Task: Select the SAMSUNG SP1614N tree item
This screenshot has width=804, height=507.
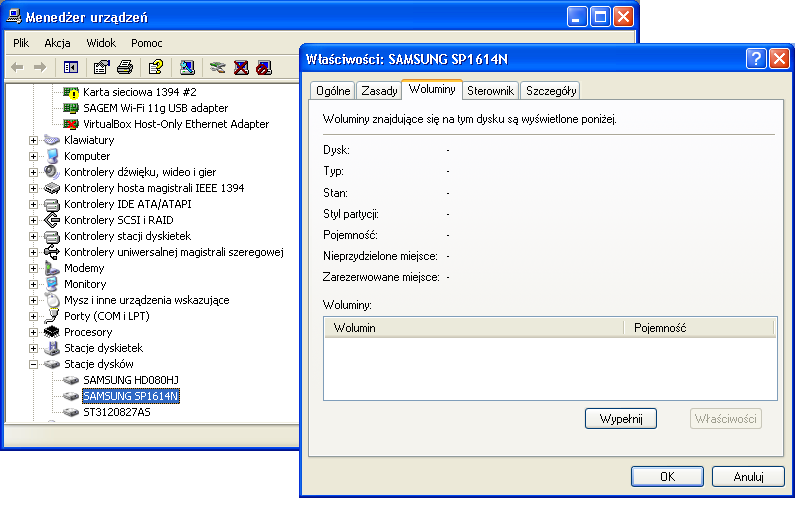Action: tap(131, 396)
